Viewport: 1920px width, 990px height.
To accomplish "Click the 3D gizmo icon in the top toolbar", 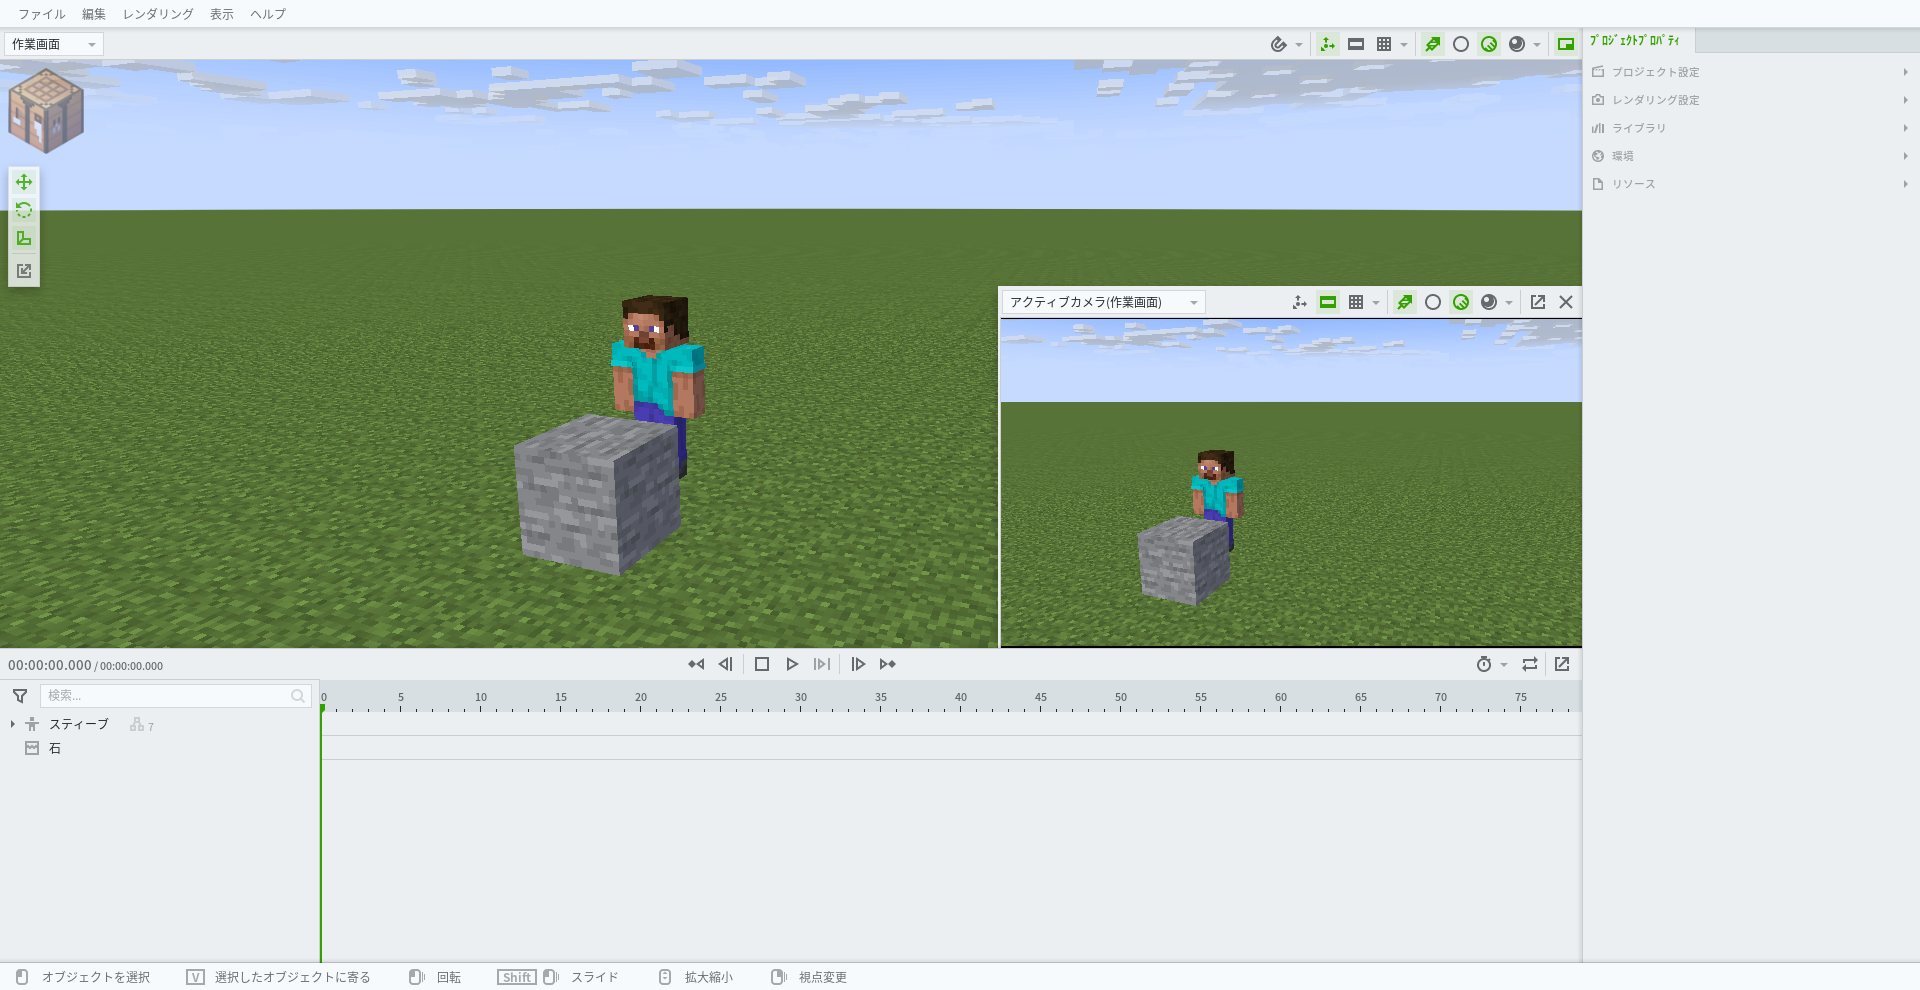I will click(x=1327, y=44).
